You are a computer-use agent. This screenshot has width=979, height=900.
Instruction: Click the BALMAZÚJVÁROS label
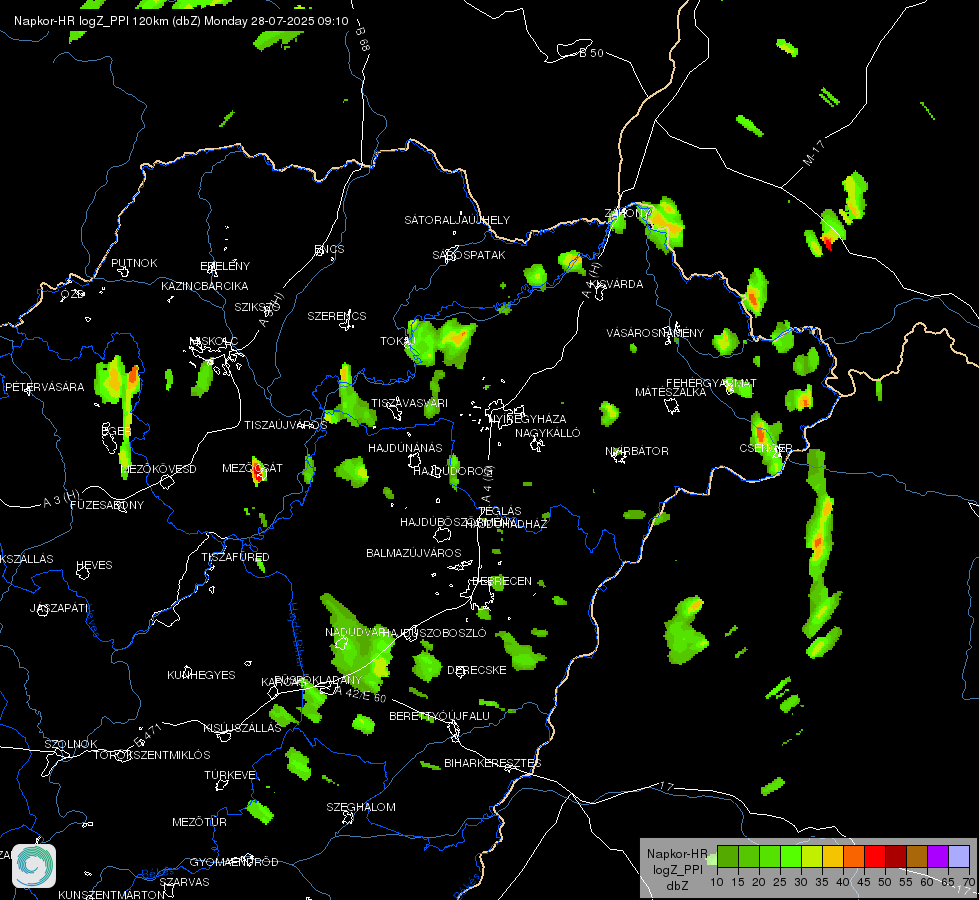coord(413,553)
